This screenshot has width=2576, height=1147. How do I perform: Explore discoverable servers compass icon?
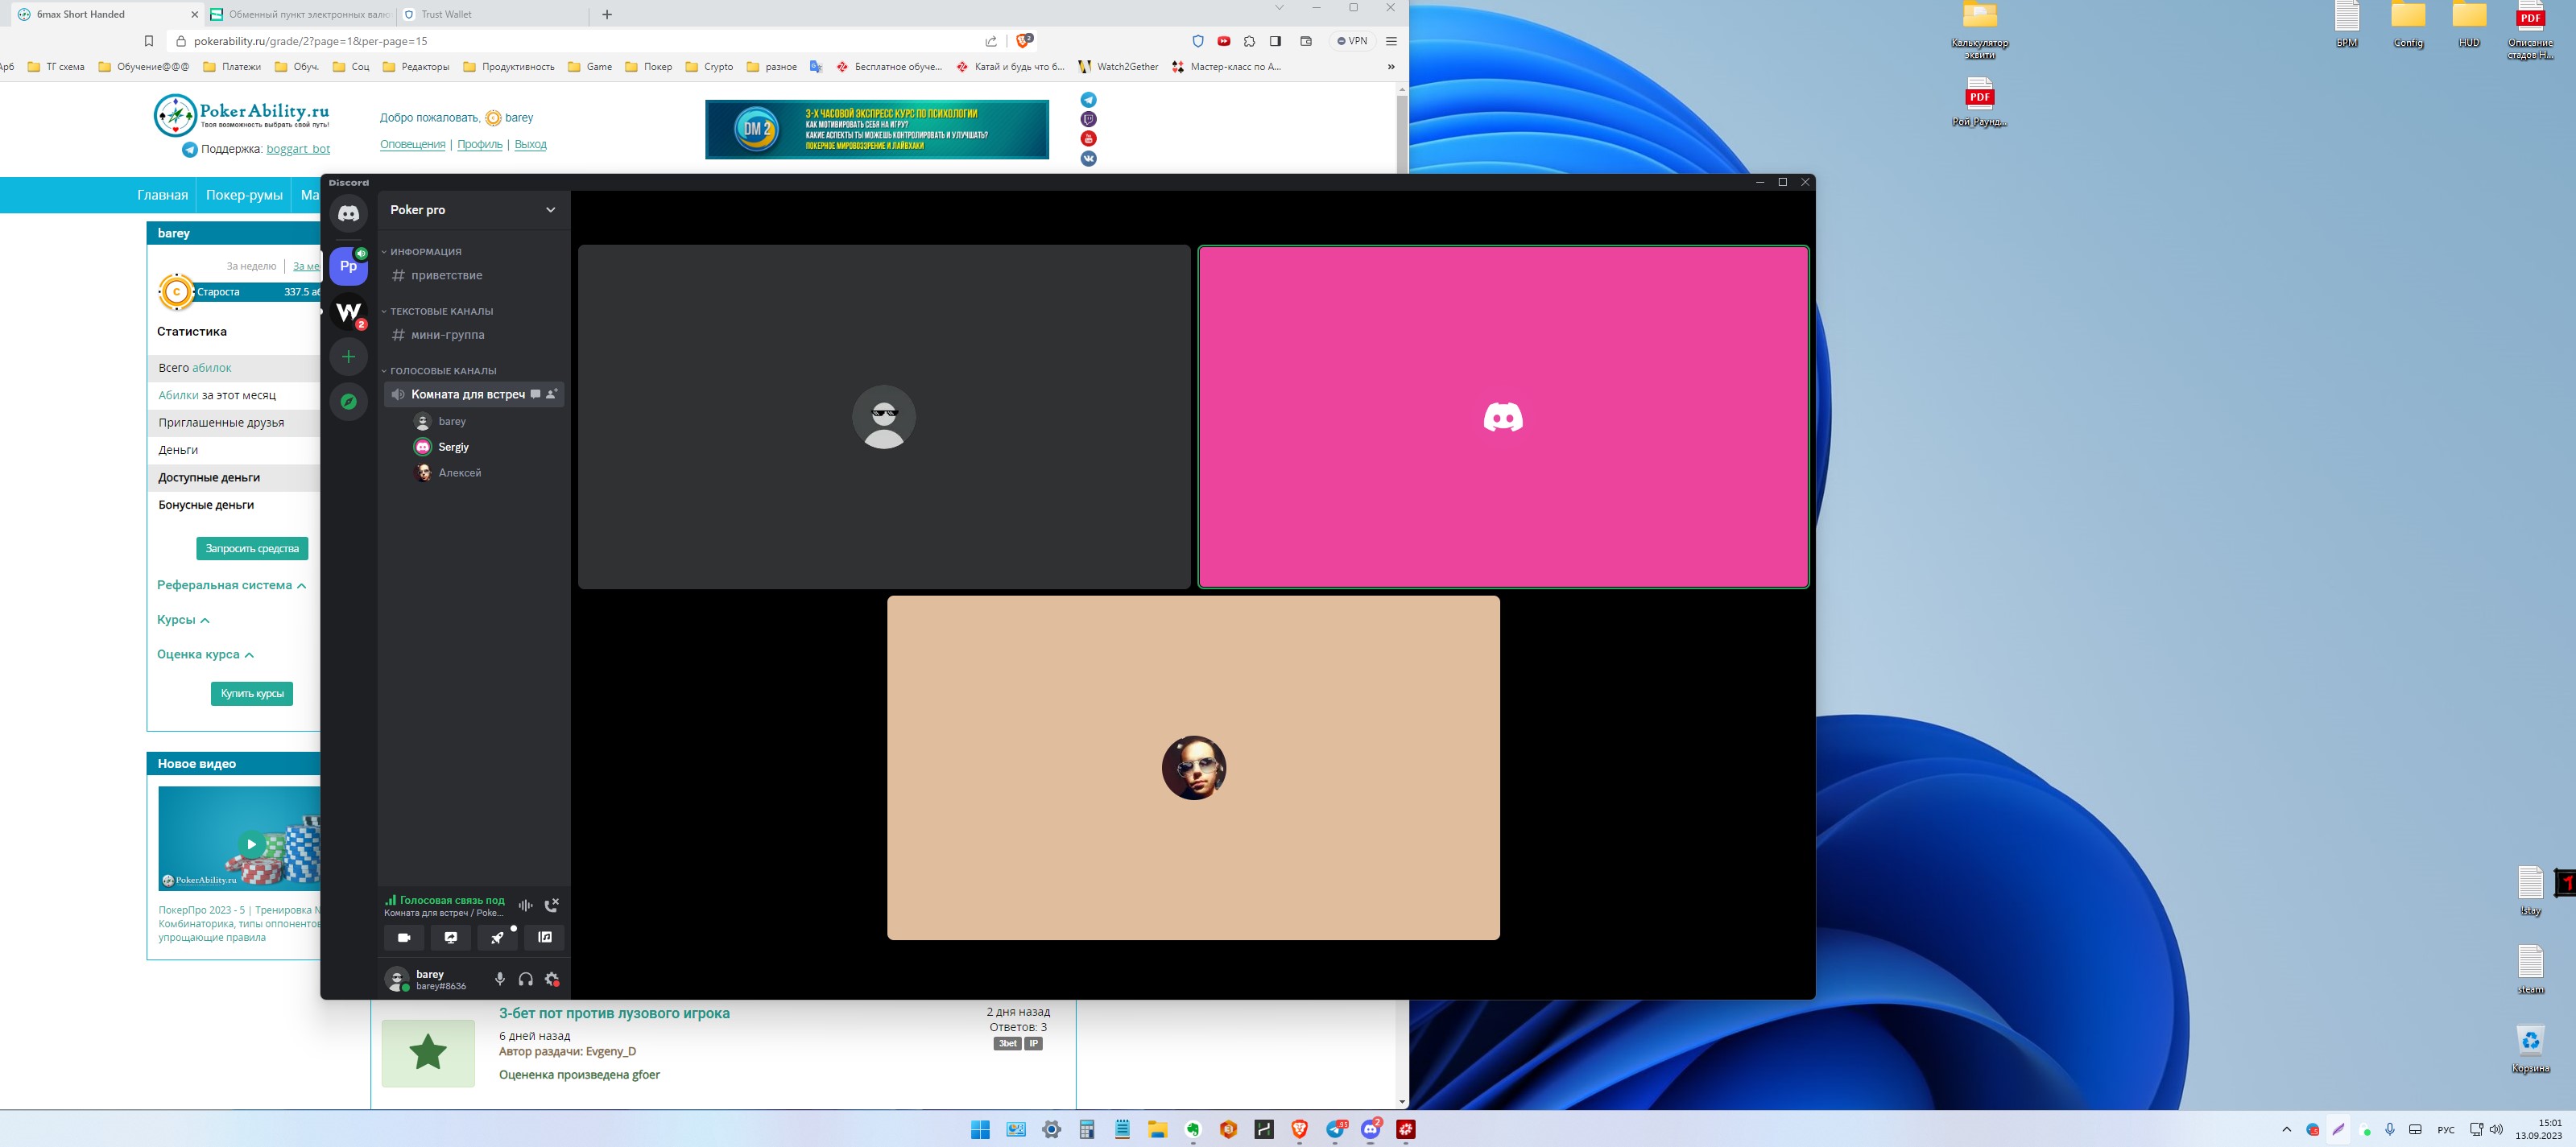tap(349, 401)
